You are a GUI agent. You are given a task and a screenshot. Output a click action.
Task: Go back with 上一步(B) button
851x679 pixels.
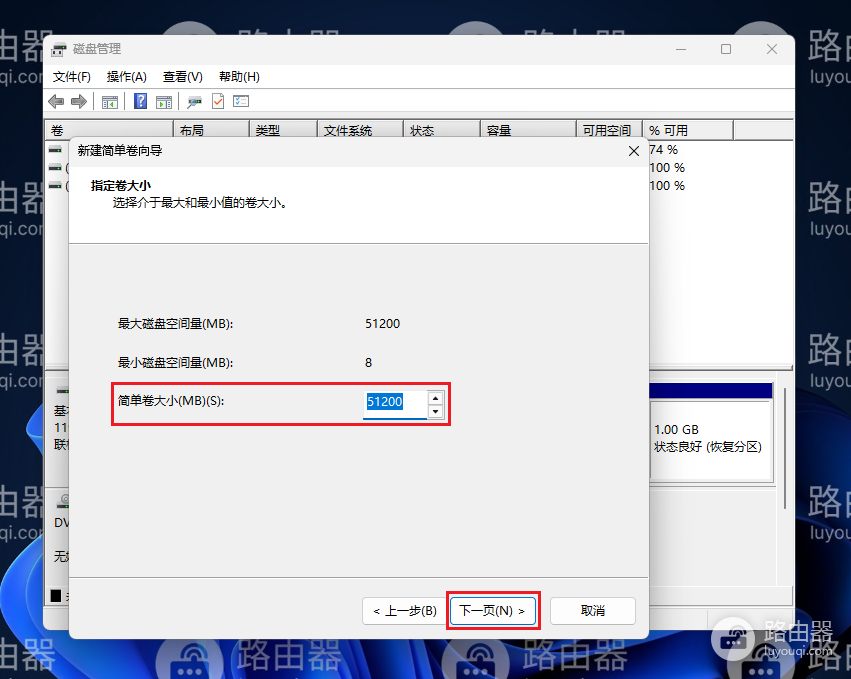tap(405, 611)
